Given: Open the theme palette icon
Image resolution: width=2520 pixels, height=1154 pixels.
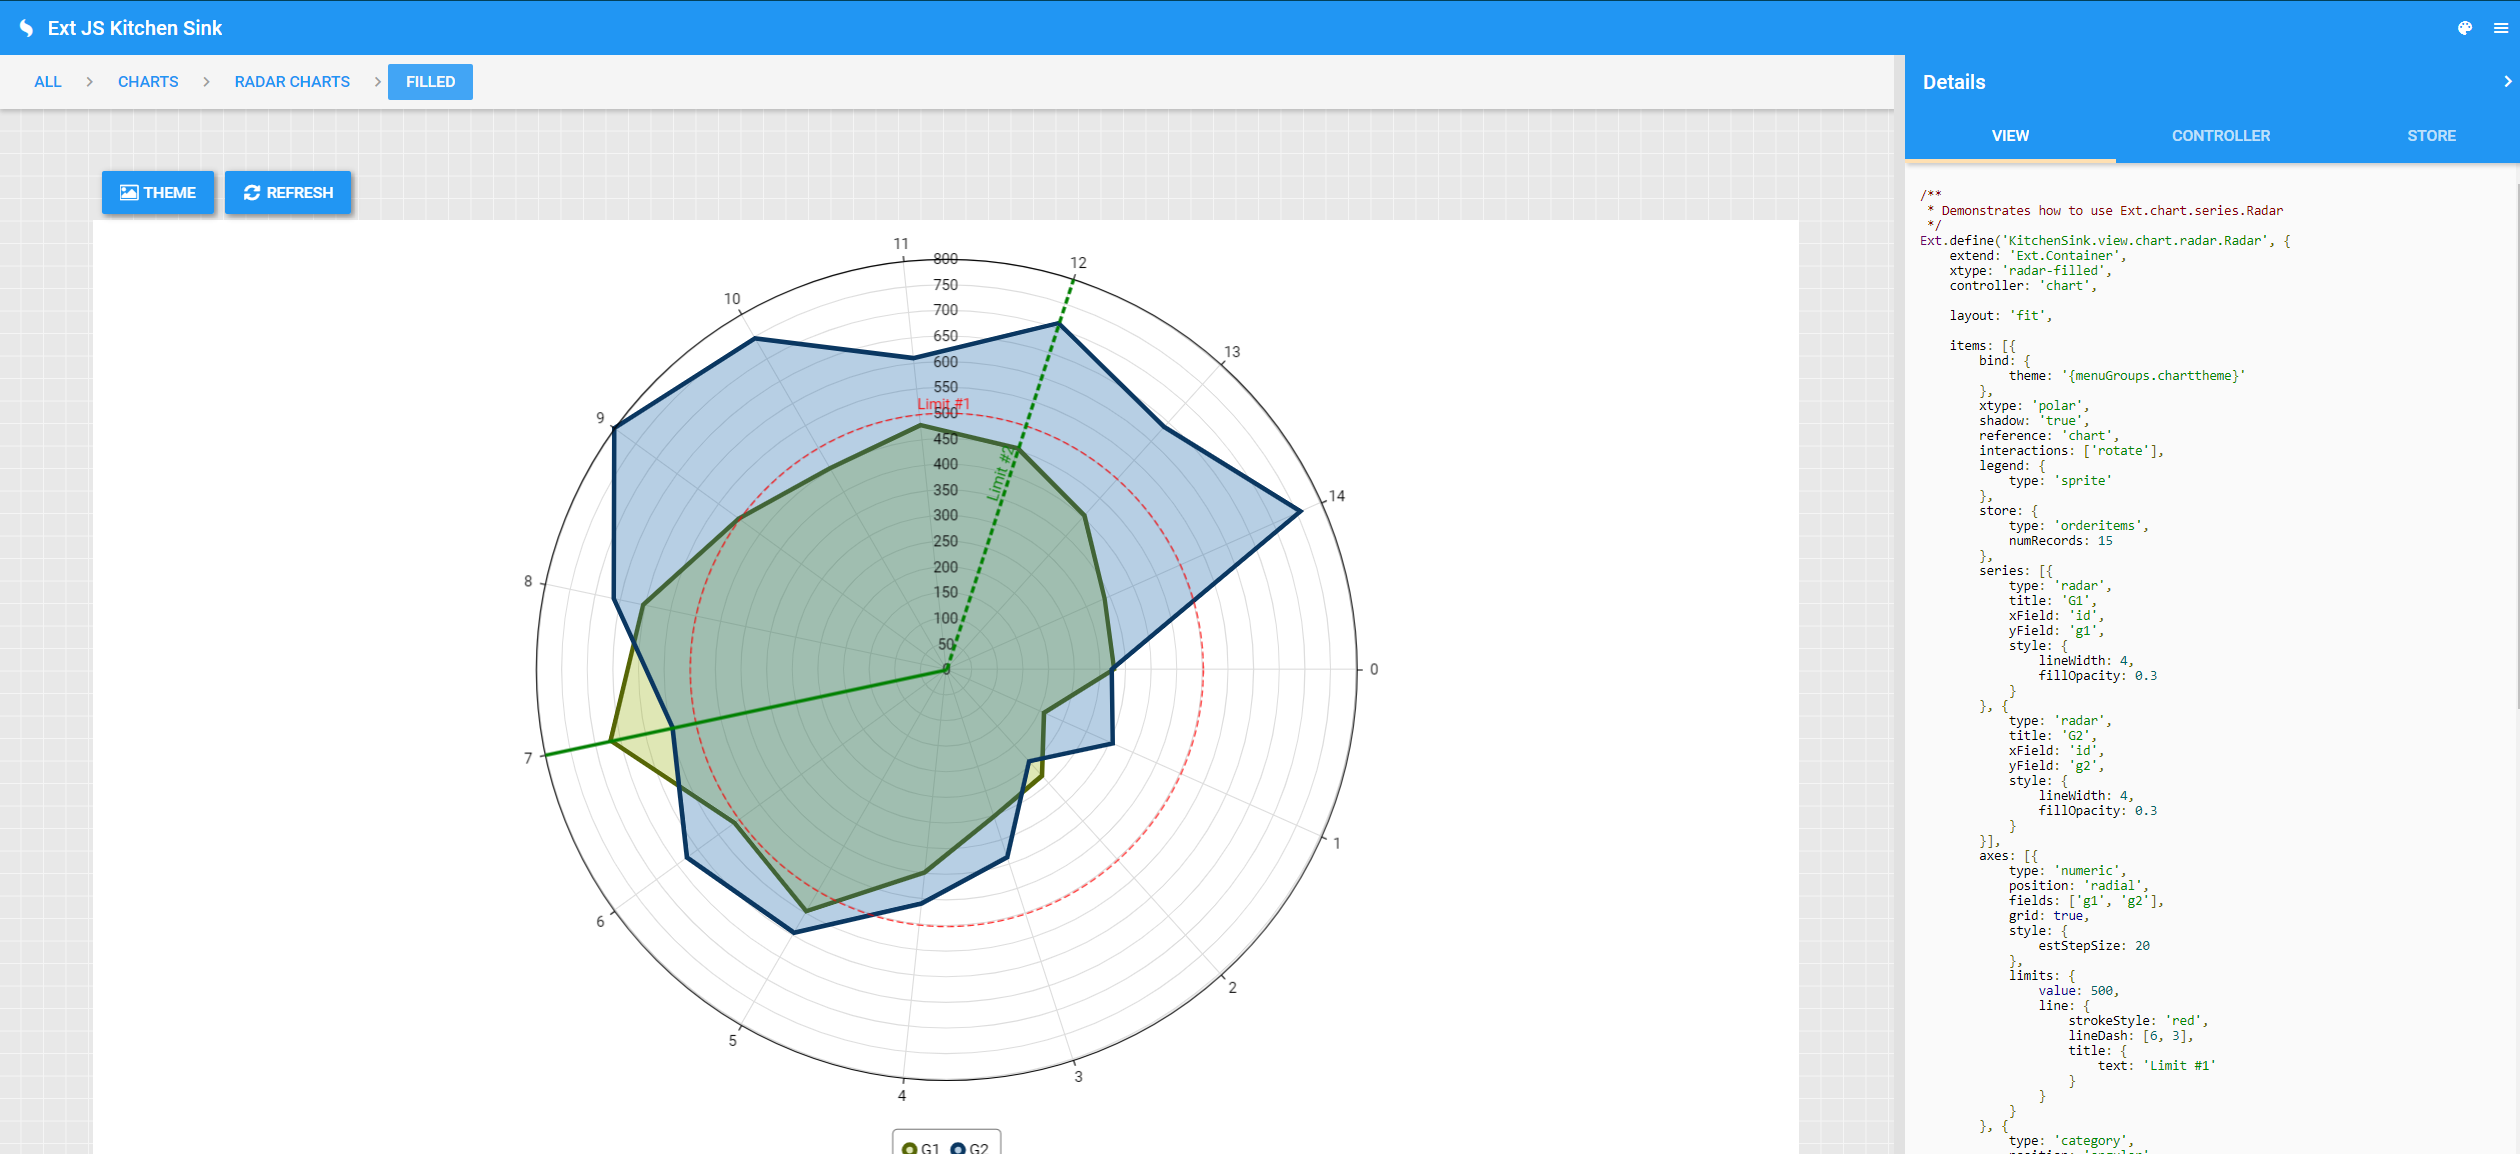Looking at the screenshot, I should (2465, 28).
